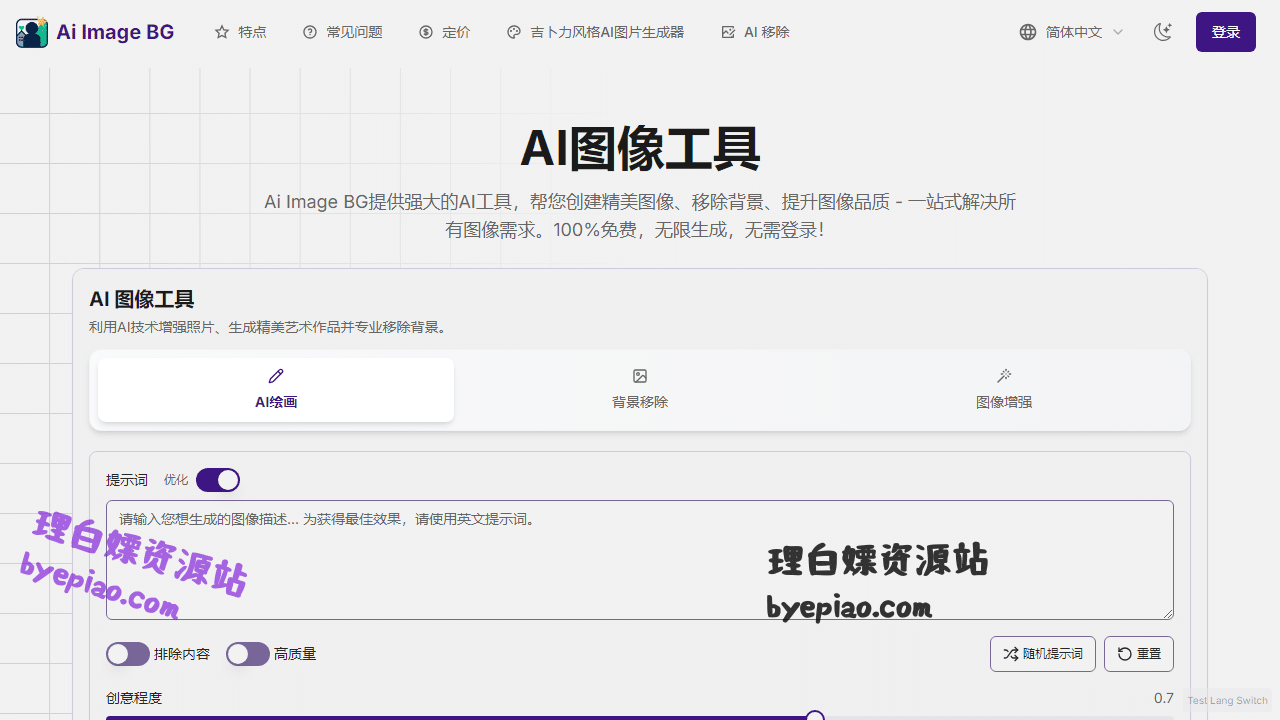
Task: Enable the 高质量 toggle
Action: 248,654
